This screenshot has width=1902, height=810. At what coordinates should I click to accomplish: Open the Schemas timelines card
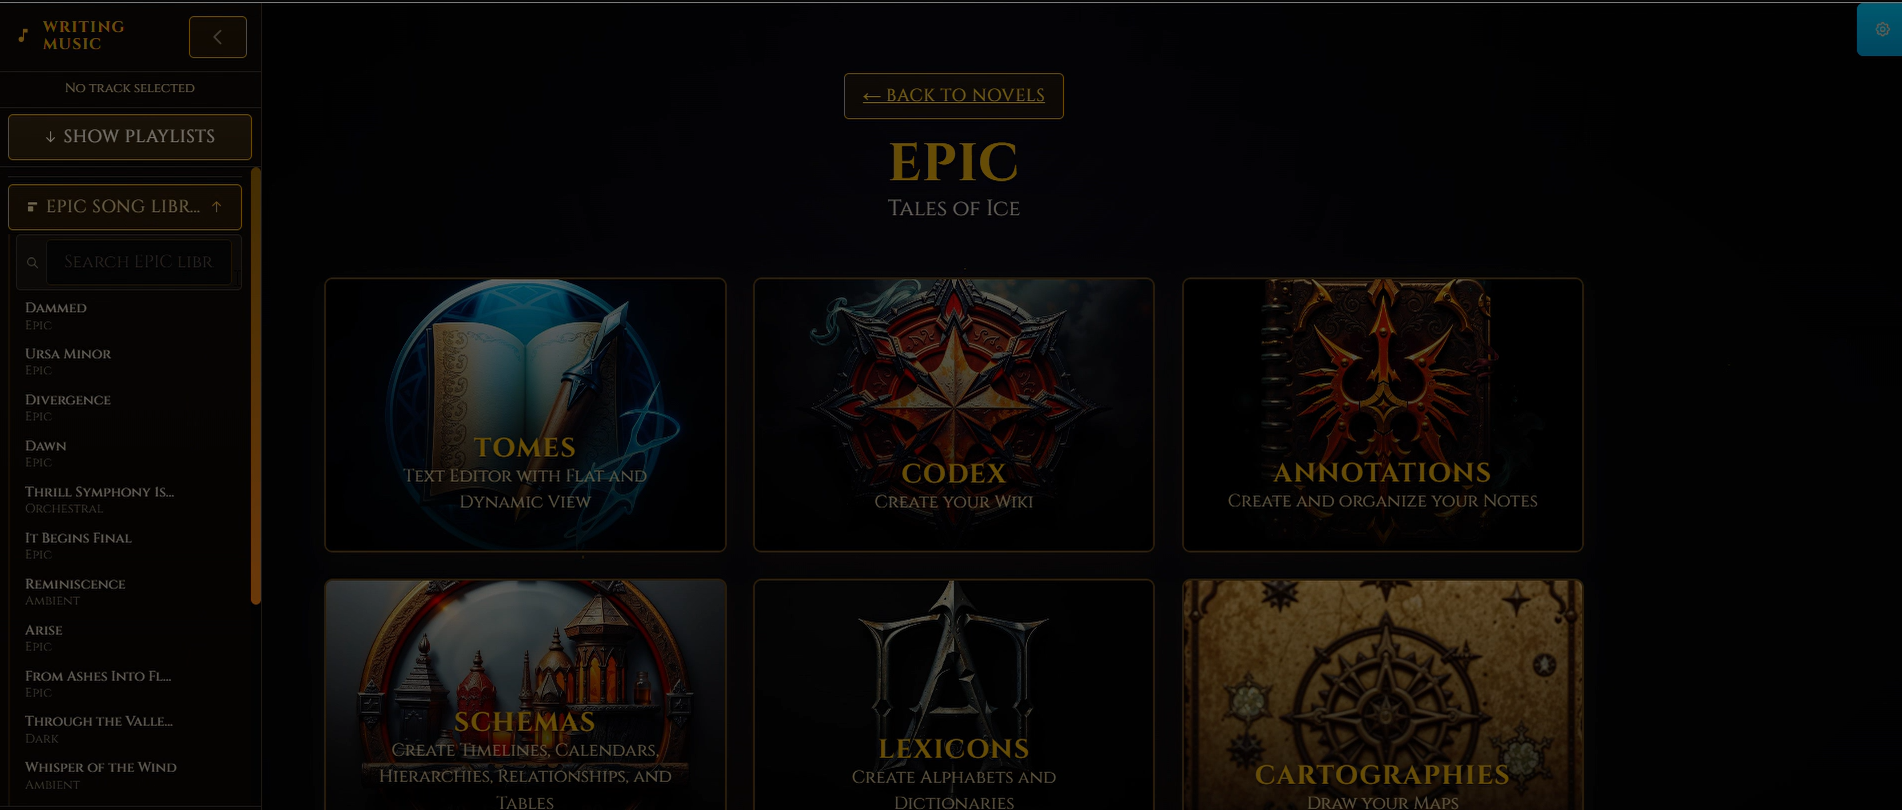pyautogui.click(x=525, y=695)
